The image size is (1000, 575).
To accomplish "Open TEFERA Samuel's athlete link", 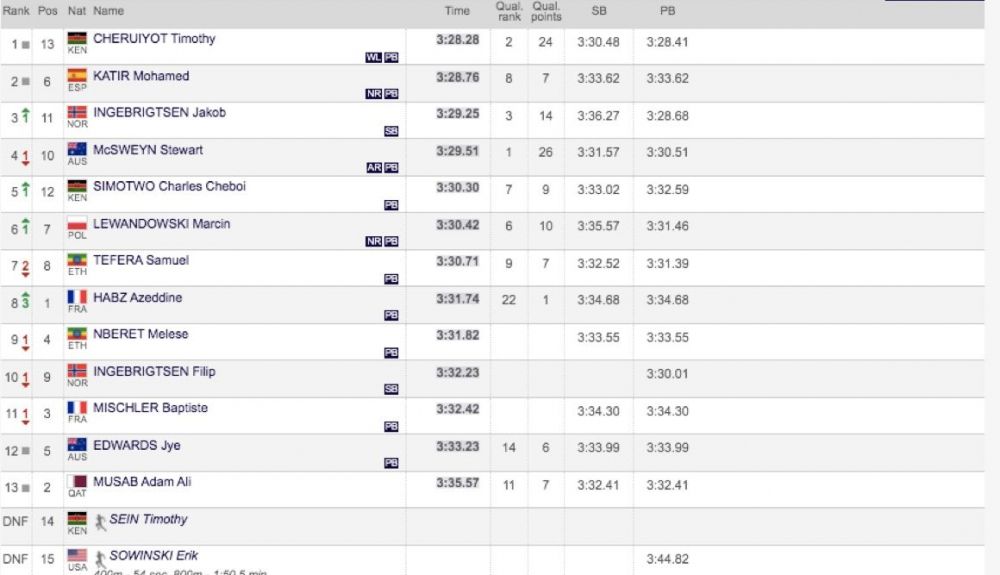I will point(141,260).
